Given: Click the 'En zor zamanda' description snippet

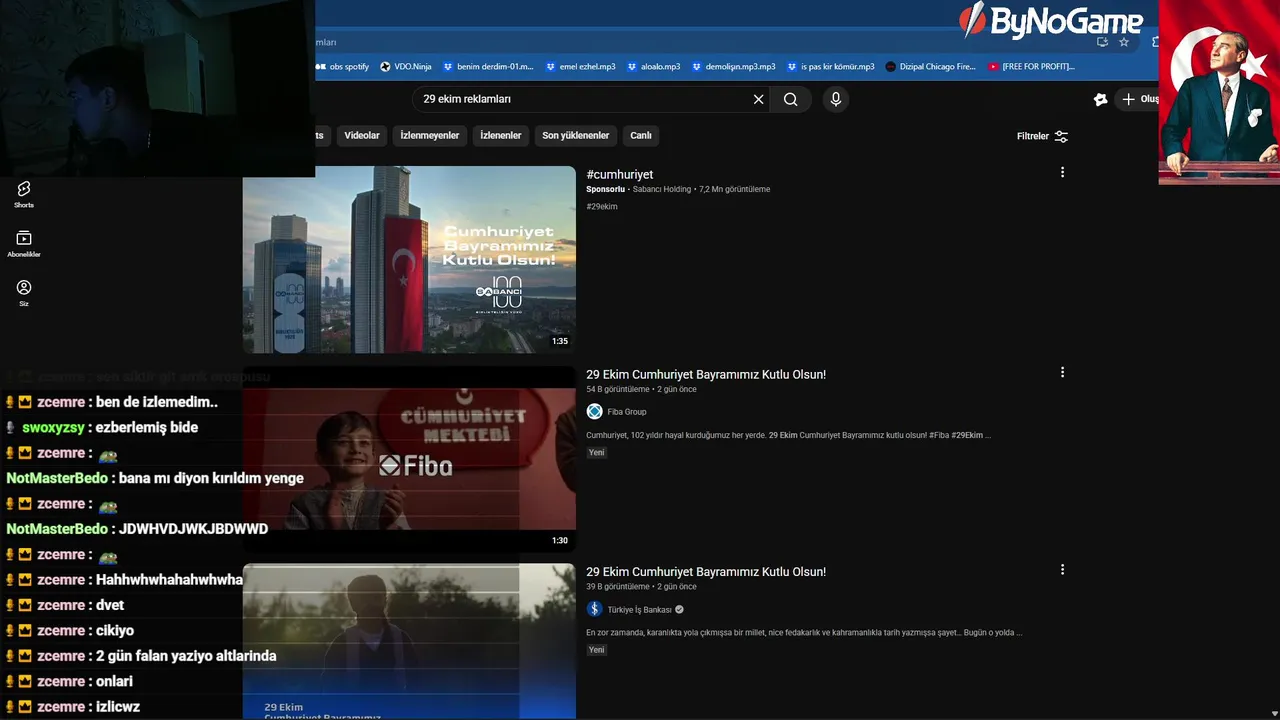Looking at the screenshot, I should click(x=804, y=633).
